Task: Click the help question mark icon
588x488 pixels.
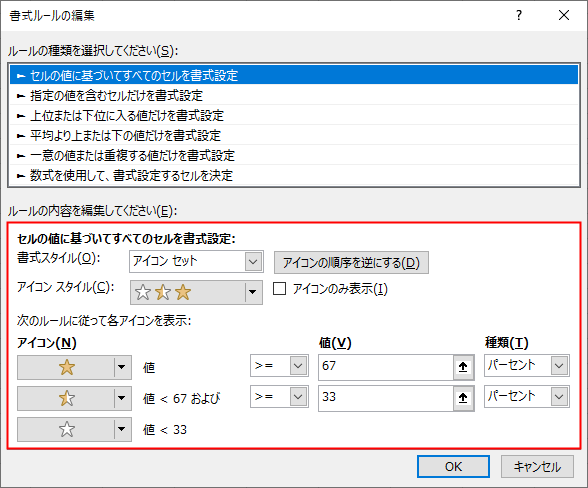Action: click(x=519, y=15)
